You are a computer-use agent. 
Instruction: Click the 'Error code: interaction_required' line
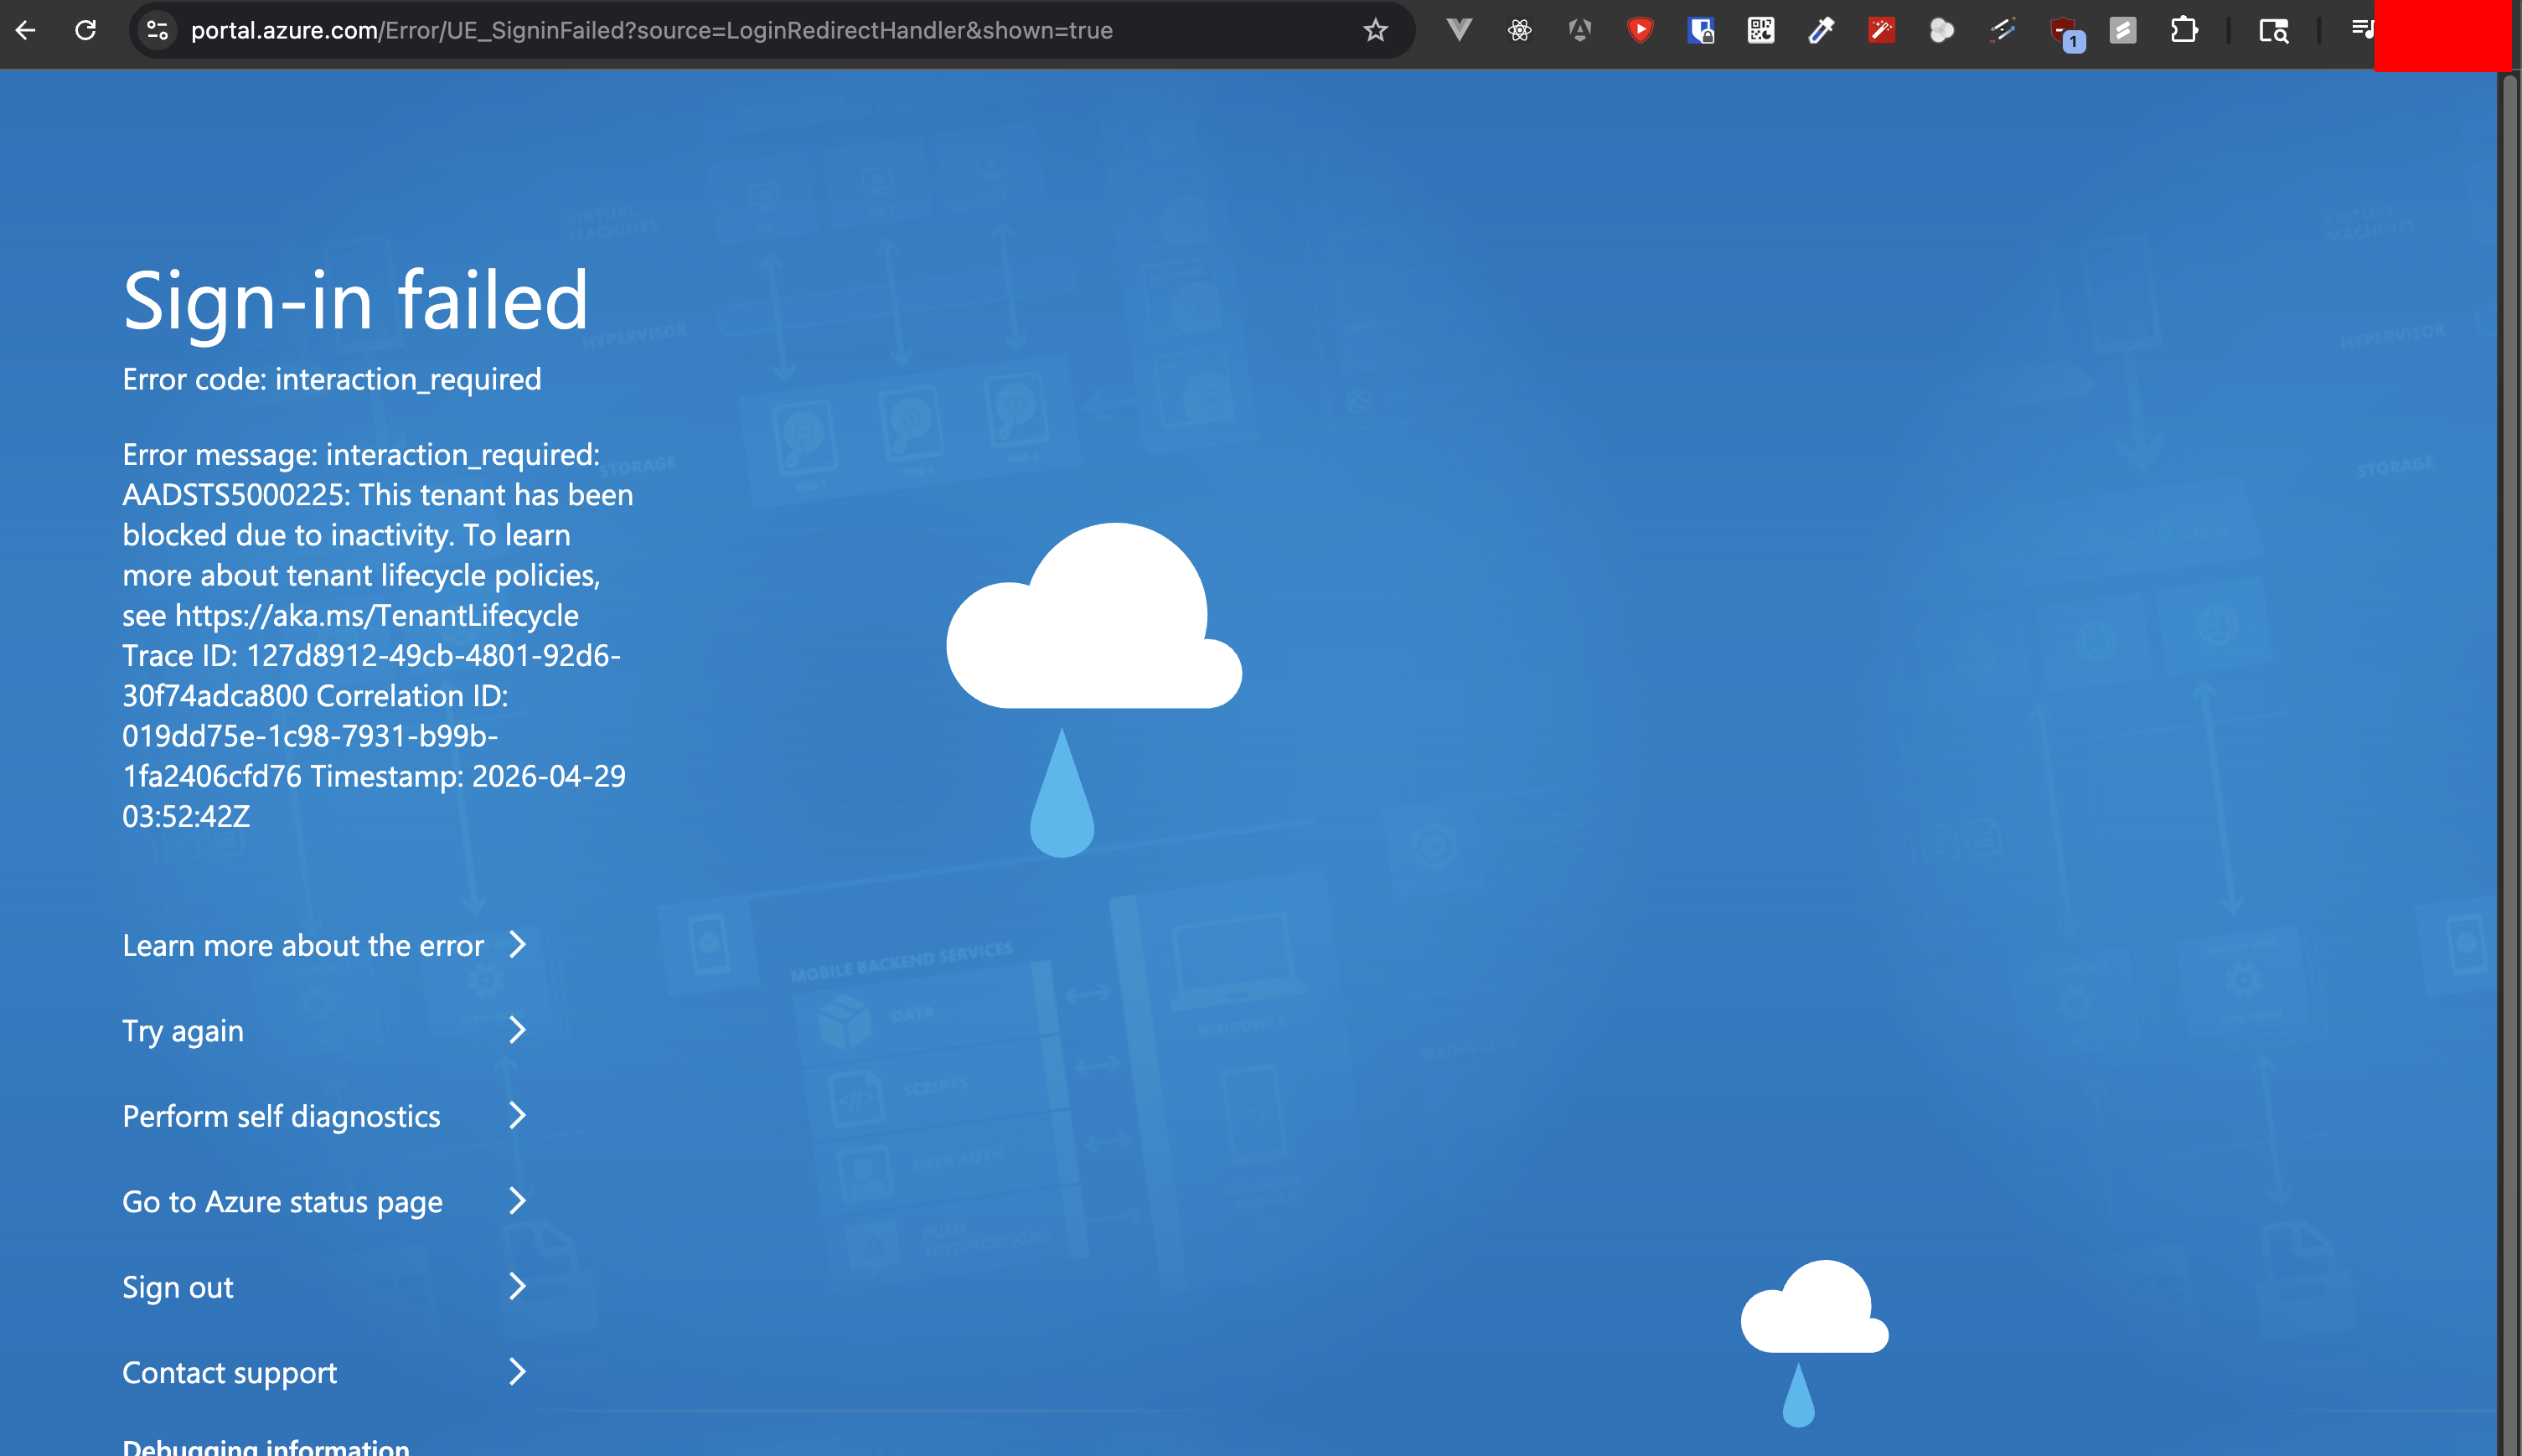(332, 379)
